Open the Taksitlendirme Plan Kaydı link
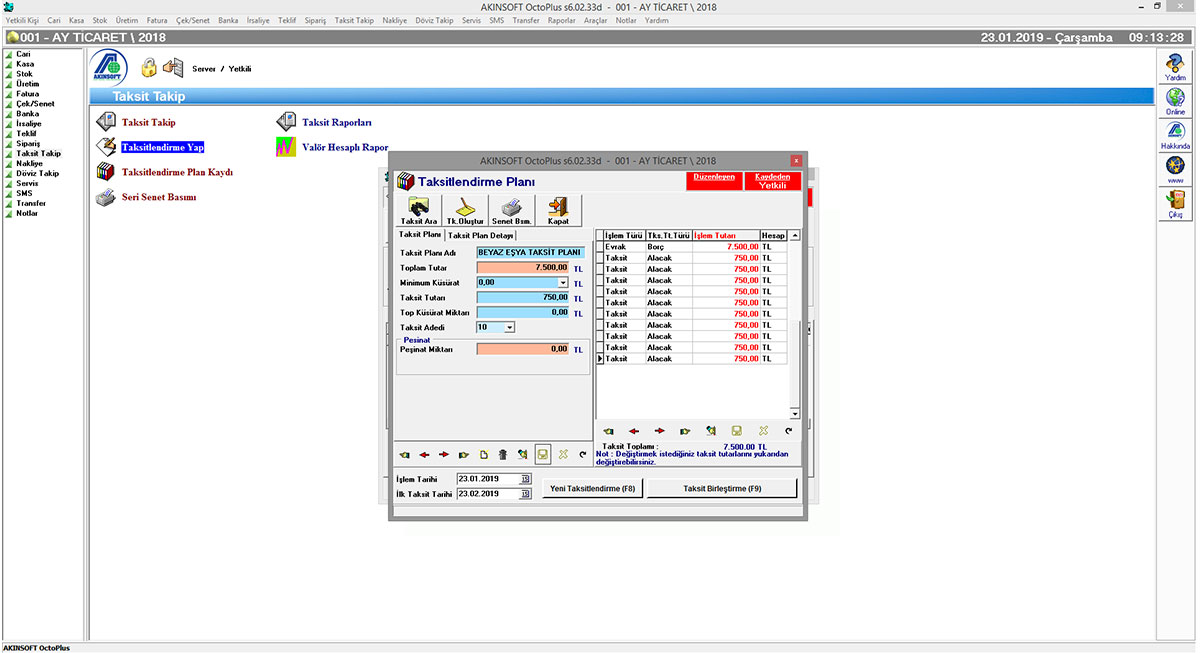This screenshot has width=1200, height=653. click(x=177, y=172)
